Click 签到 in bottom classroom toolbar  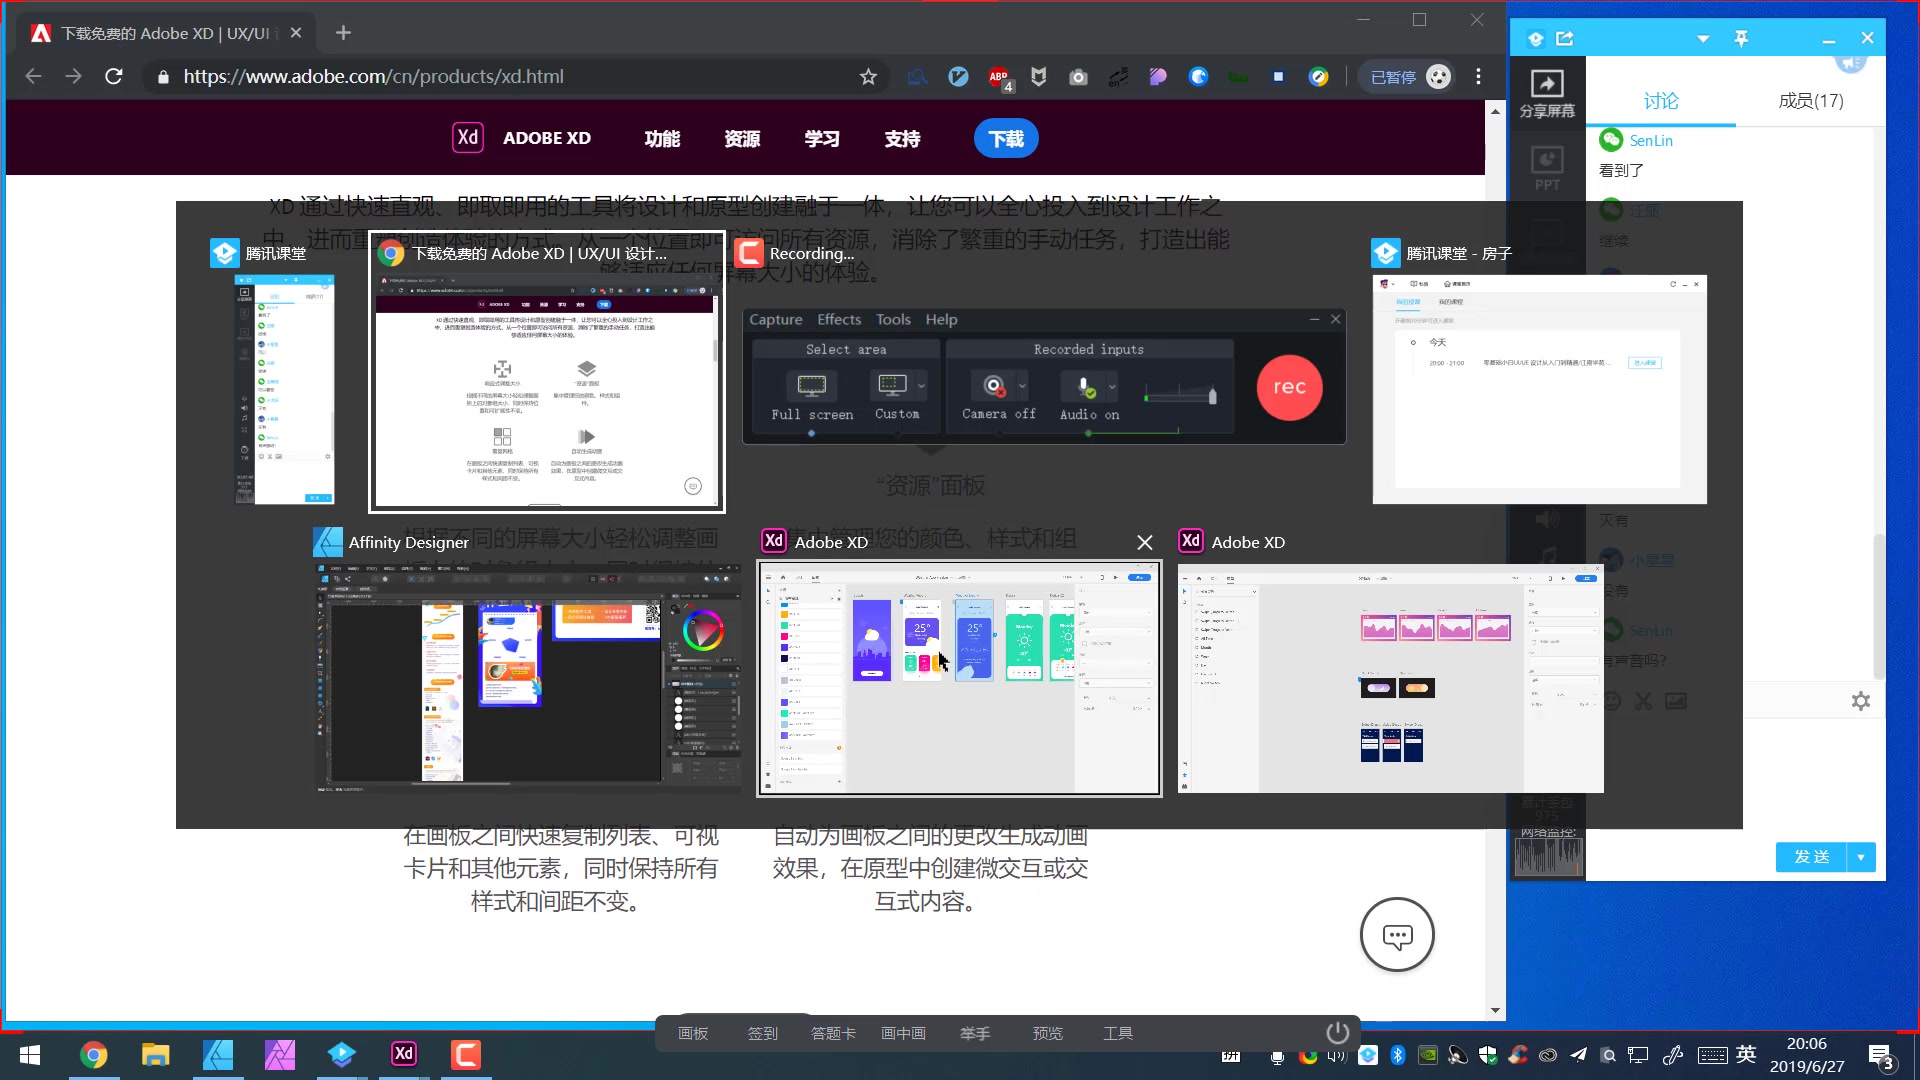click(763, 1034)
